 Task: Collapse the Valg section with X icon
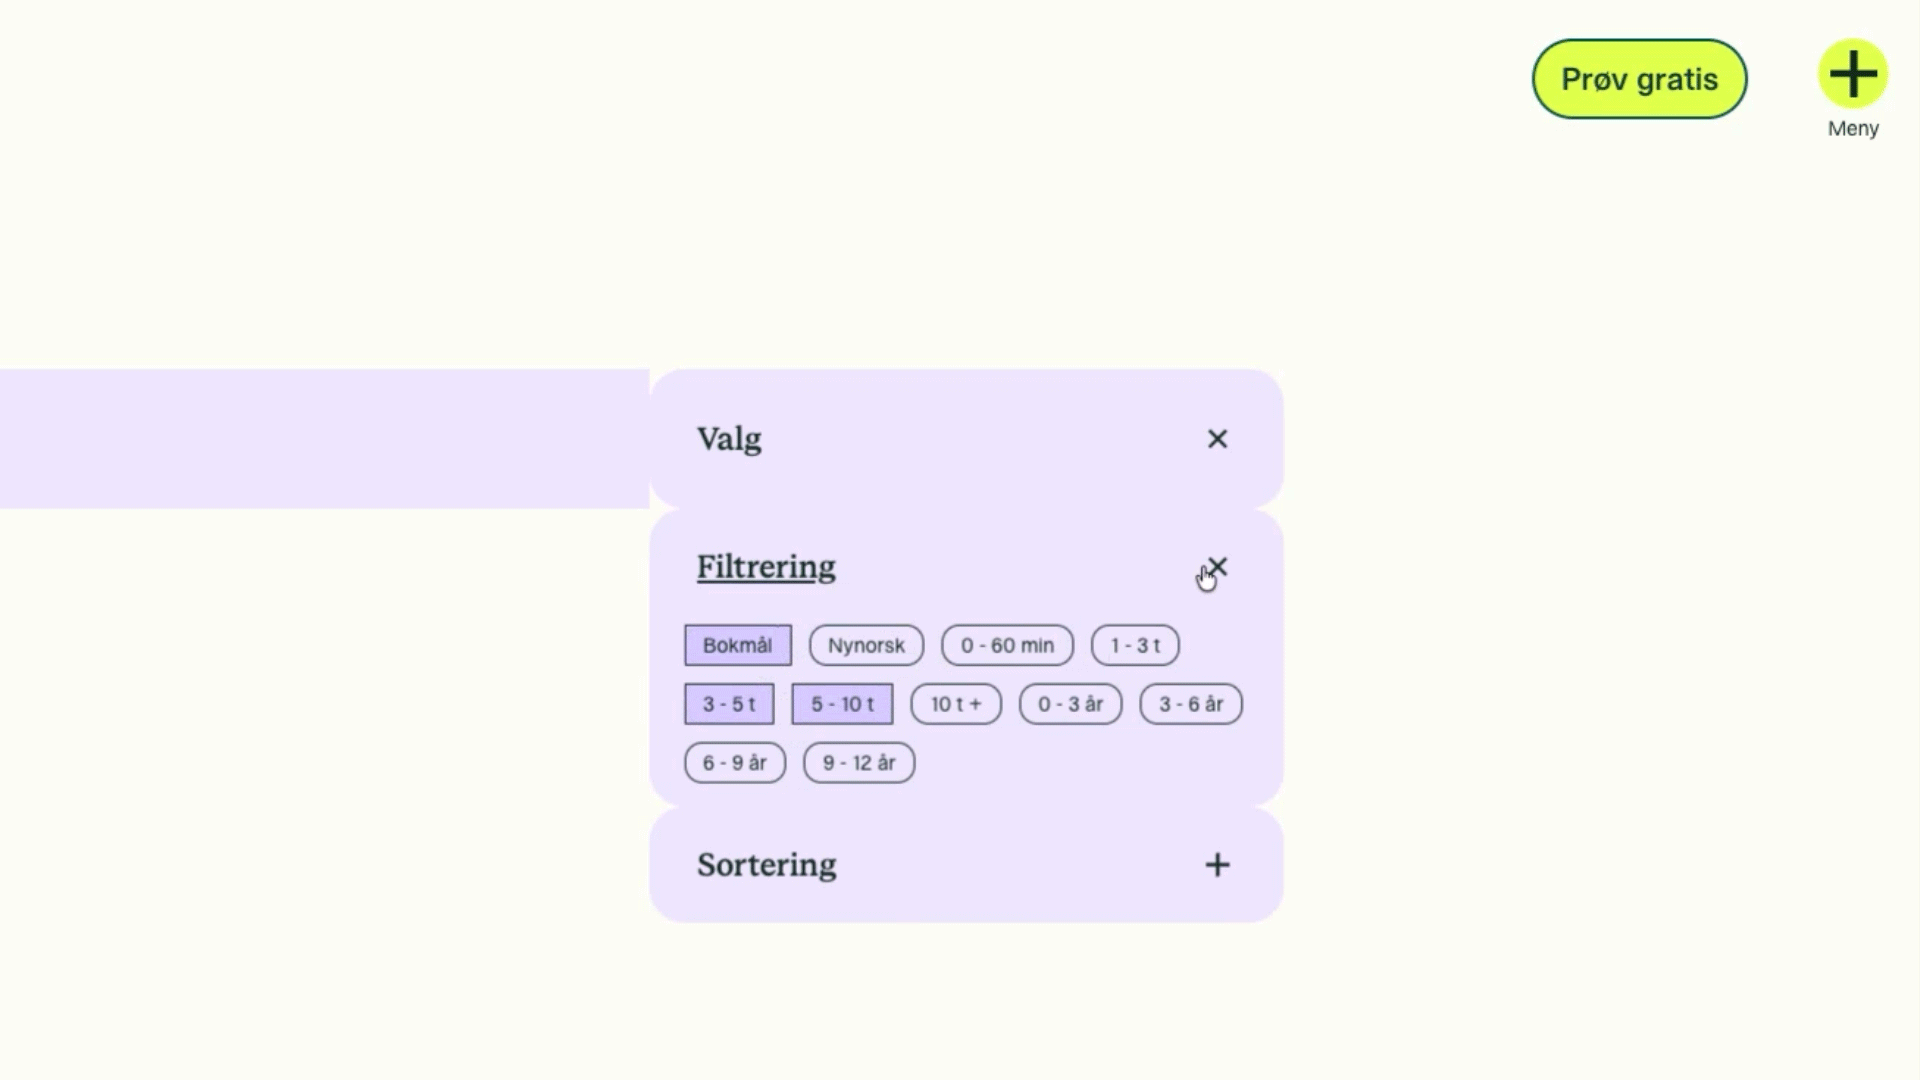(1217, 439)
